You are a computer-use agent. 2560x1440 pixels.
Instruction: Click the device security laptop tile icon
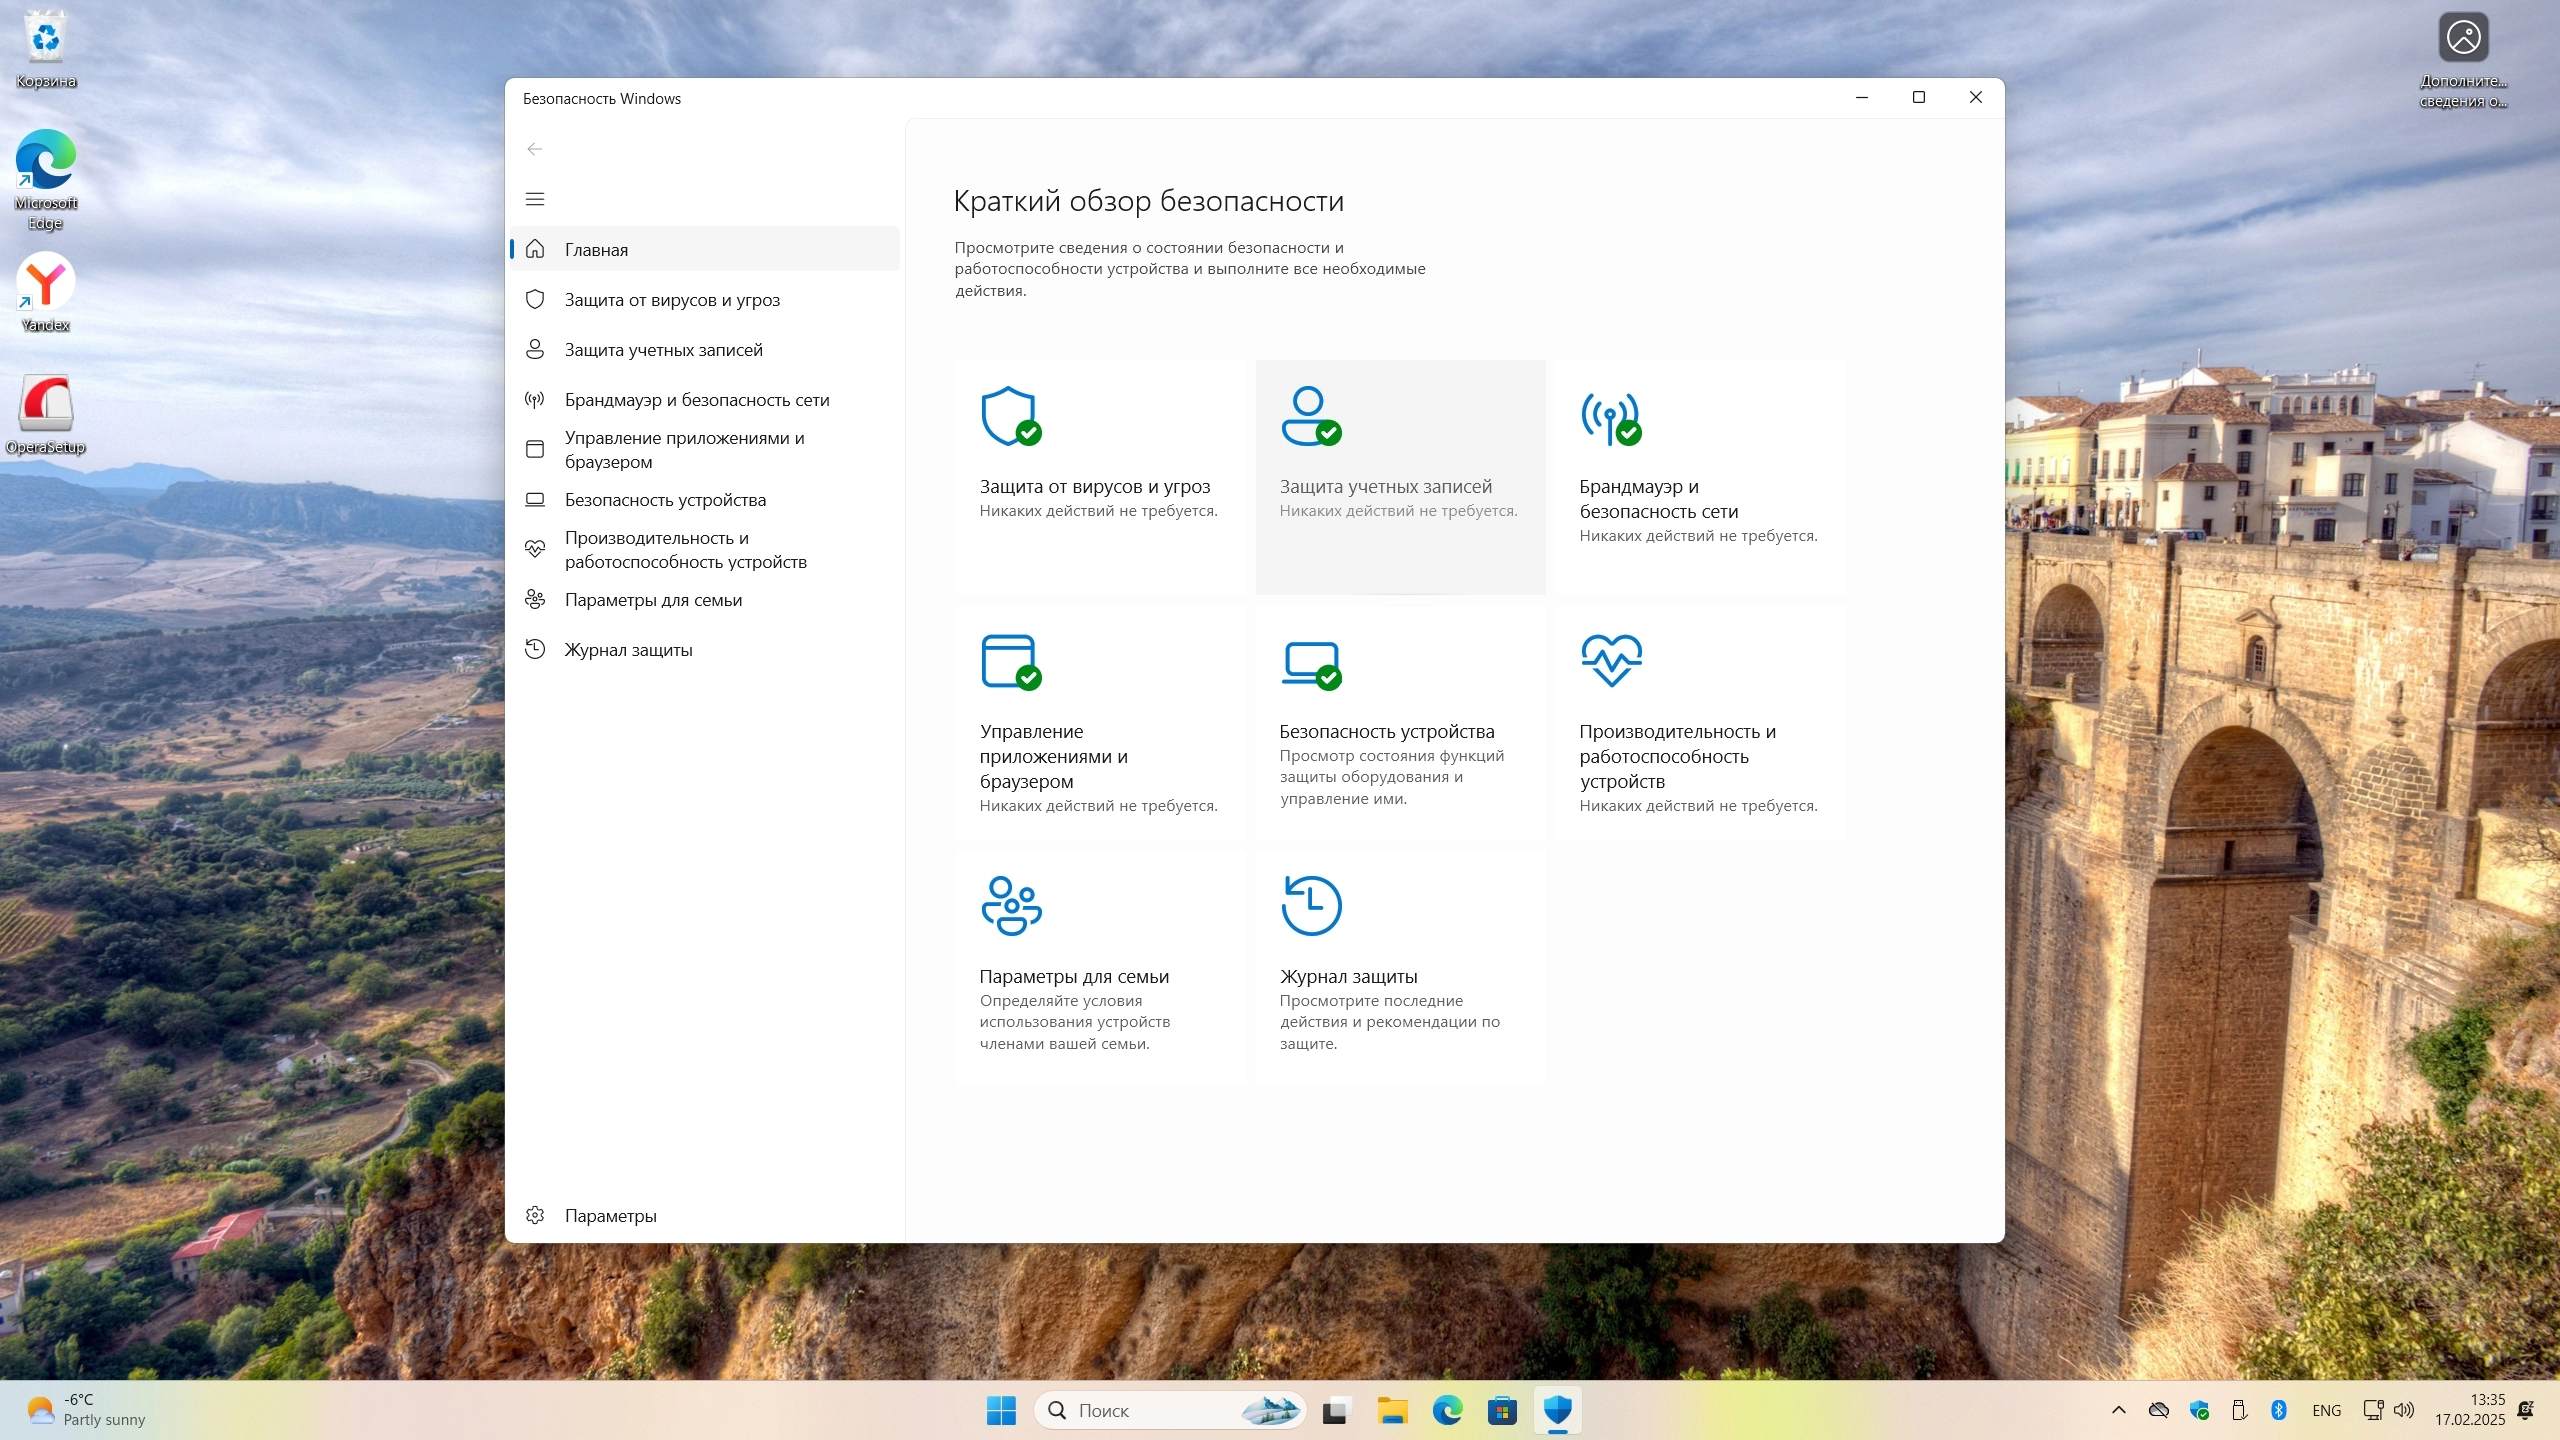click(1310, 661)
